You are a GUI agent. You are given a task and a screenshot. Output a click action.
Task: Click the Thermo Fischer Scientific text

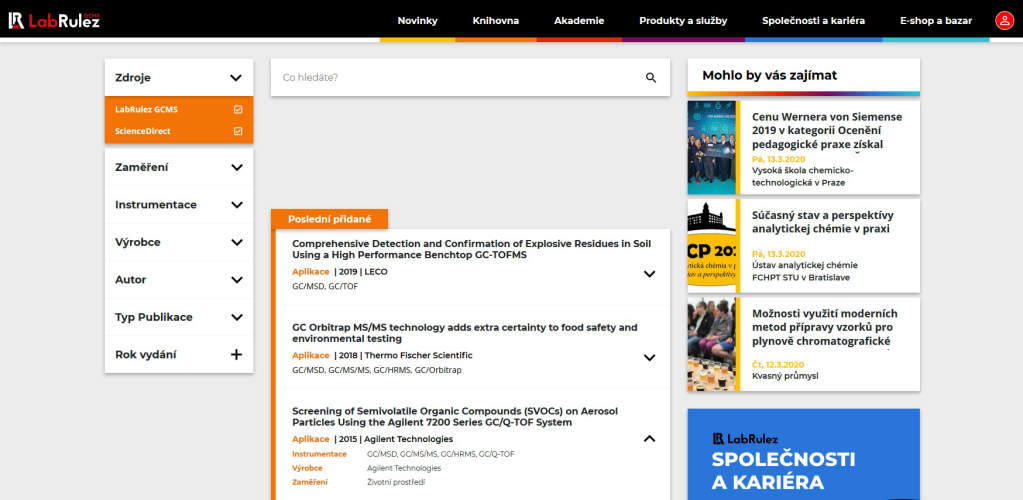(418, 355)
